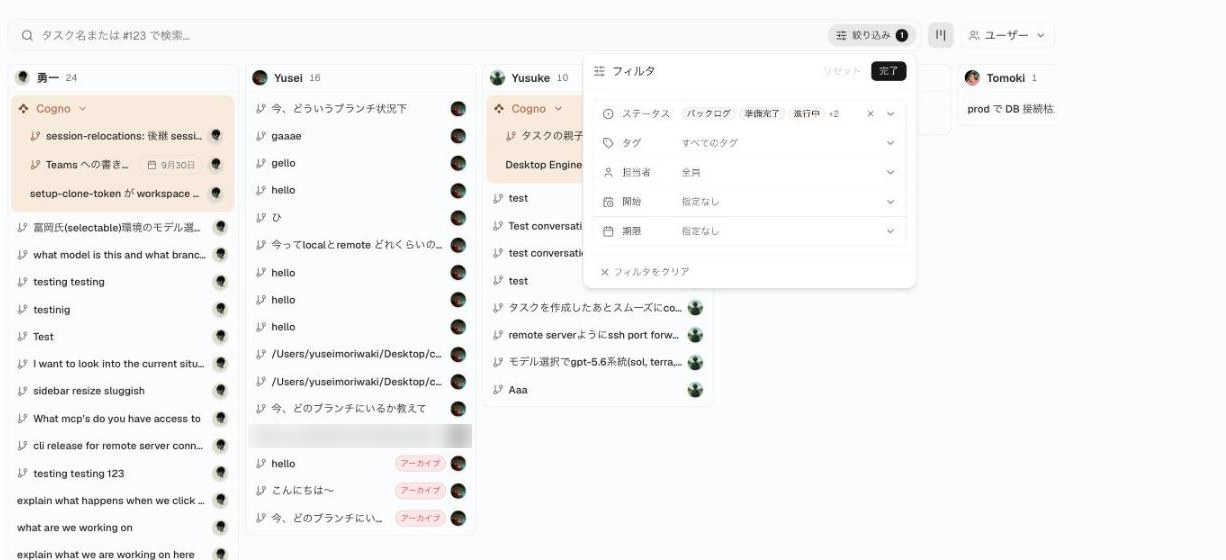Click the バックログ status chip
The height and width of the screenshot is (560, 1226).
(x=709, y=114)
